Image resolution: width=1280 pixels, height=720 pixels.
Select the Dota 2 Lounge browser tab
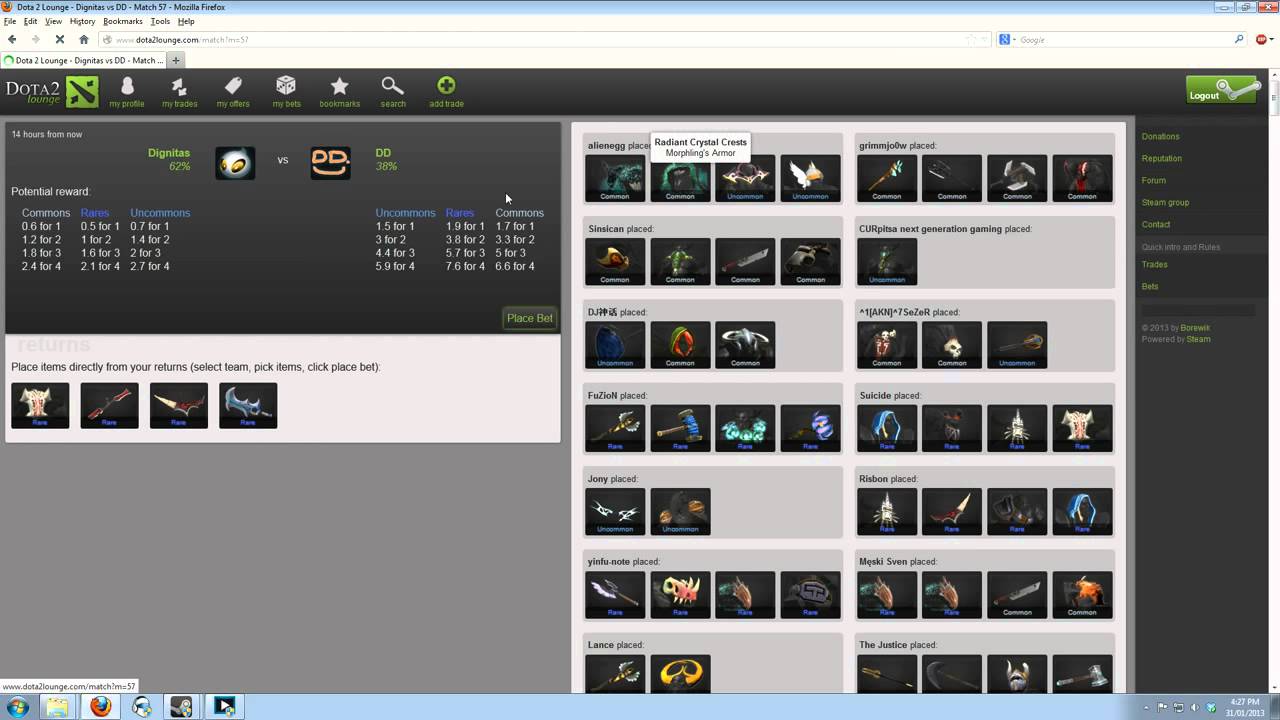pyautogui.click(x=84, y=60)
